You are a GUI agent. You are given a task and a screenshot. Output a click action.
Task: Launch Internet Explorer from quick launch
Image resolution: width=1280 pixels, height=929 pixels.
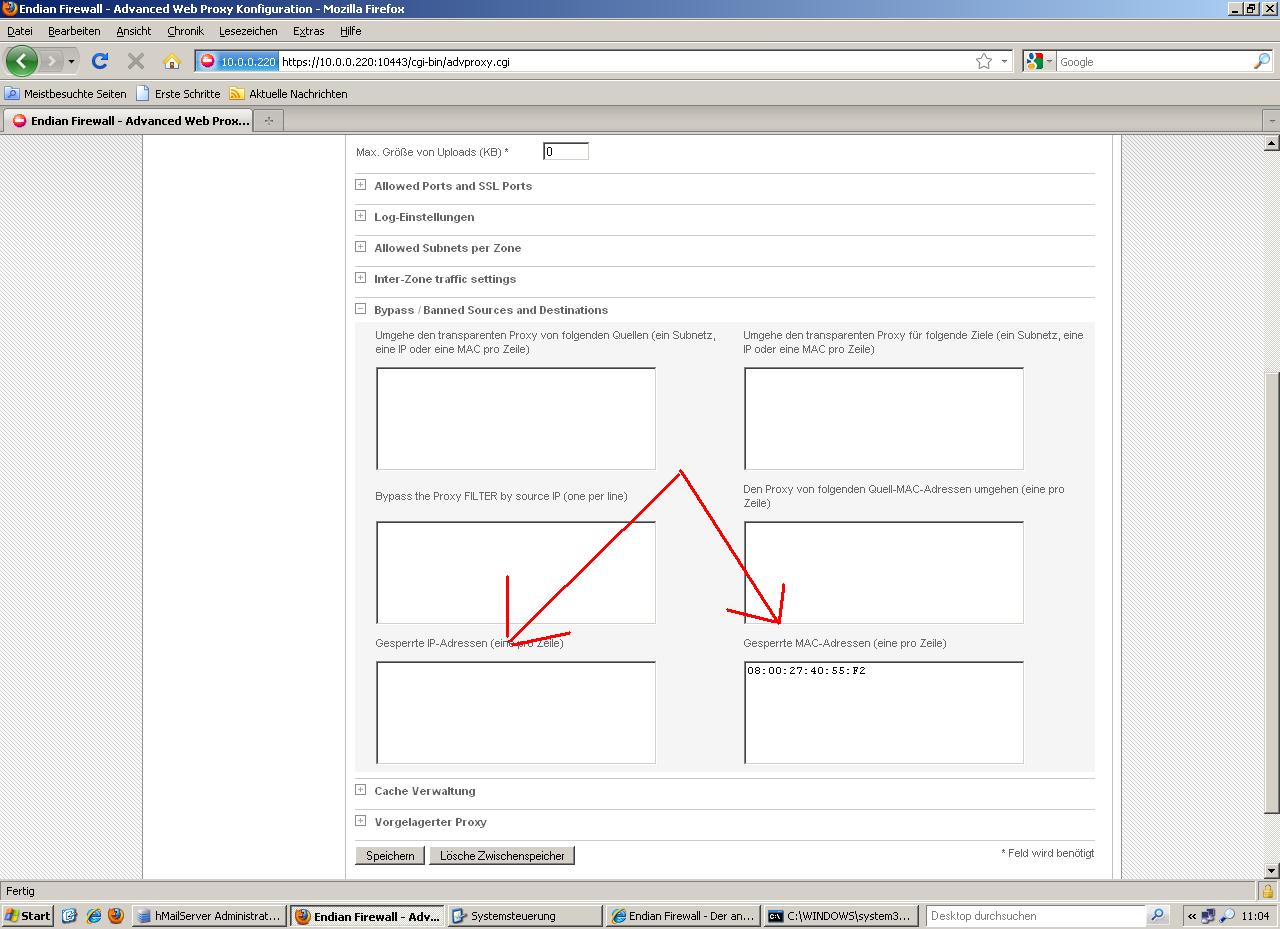[x=93, y=915]
